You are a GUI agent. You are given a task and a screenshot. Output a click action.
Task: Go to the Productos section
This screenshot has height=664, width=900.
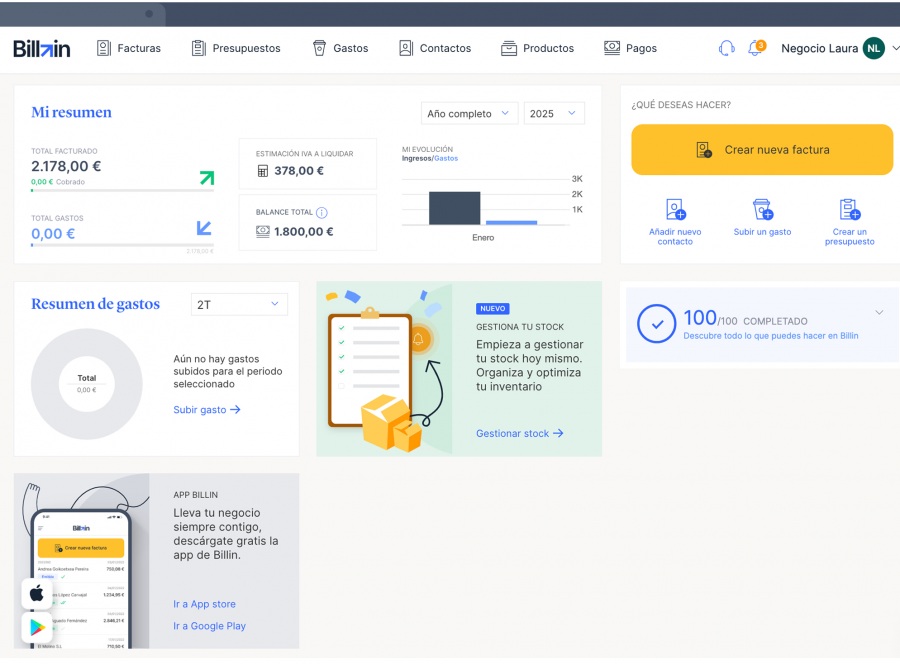[x=538, y=48]
